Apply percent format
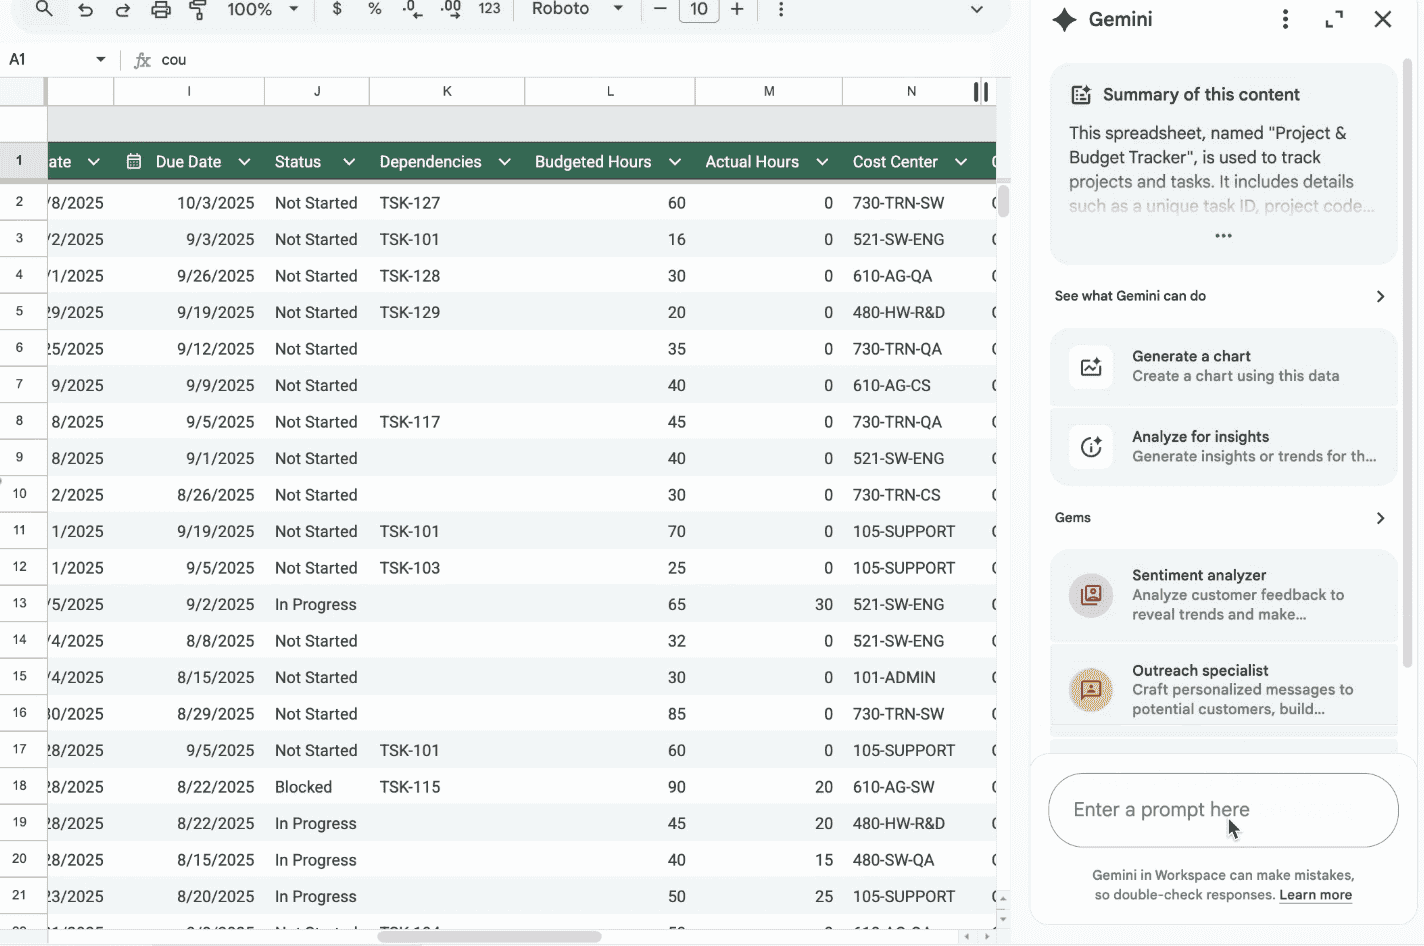 tap(374, 9)
